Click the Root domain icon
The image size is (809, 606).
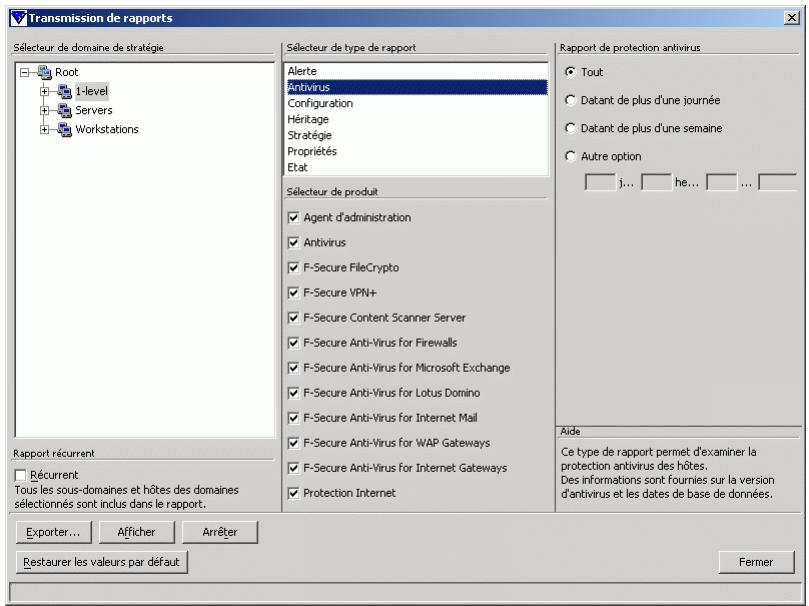[x=45, y=72]
